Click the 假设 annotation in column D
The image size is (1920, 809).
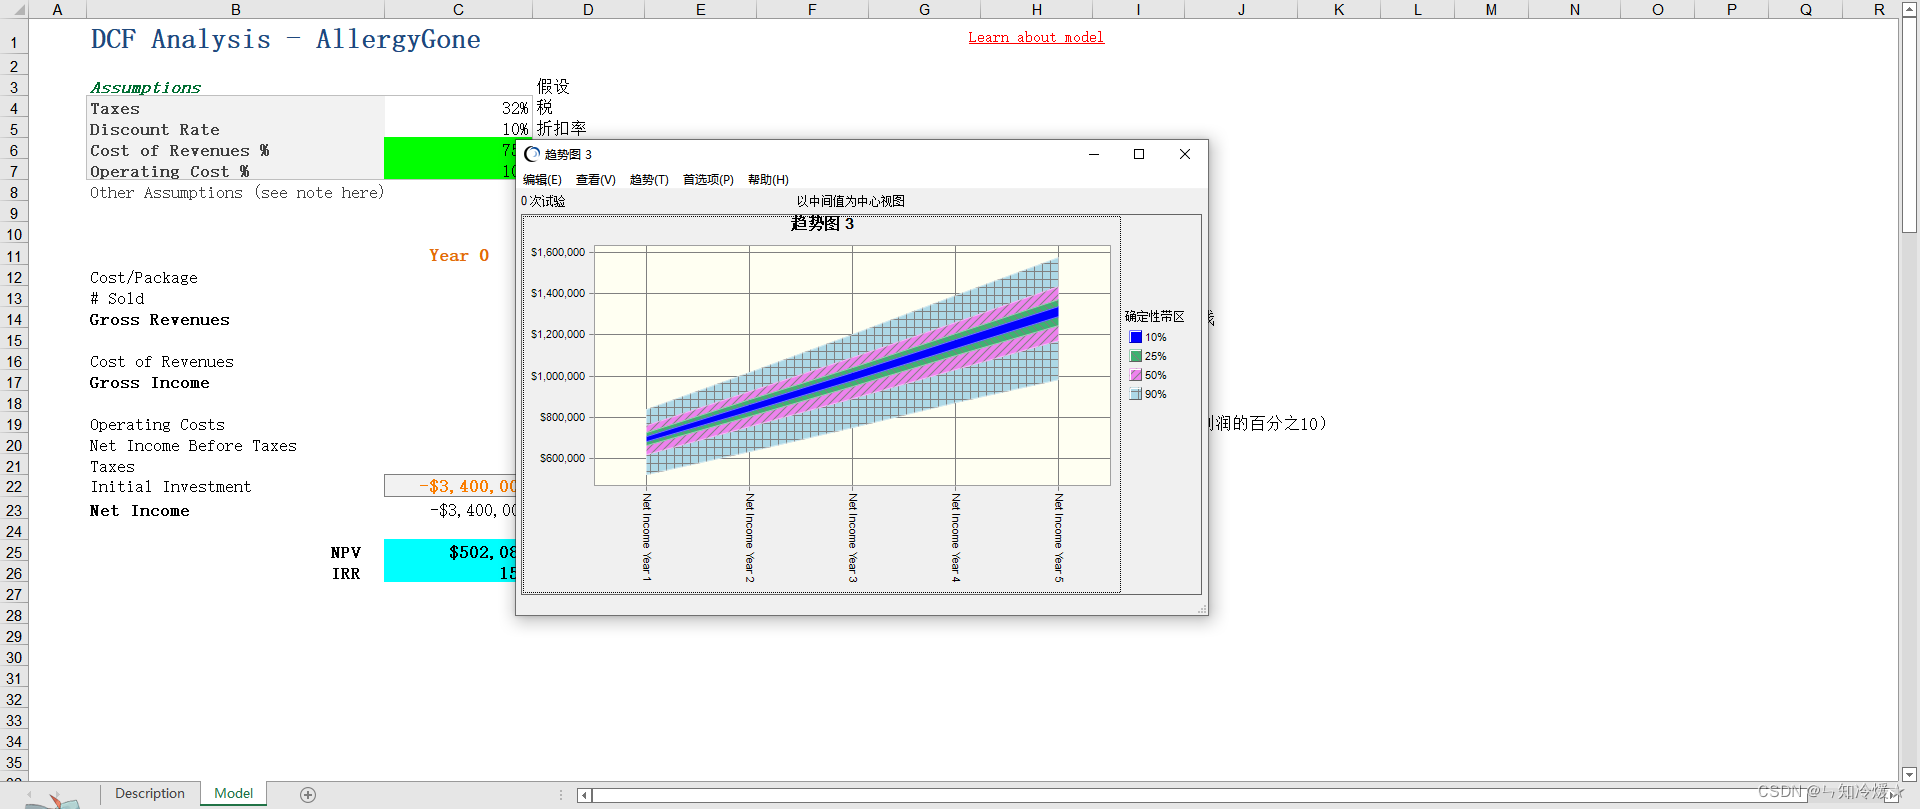click(553, 87)
